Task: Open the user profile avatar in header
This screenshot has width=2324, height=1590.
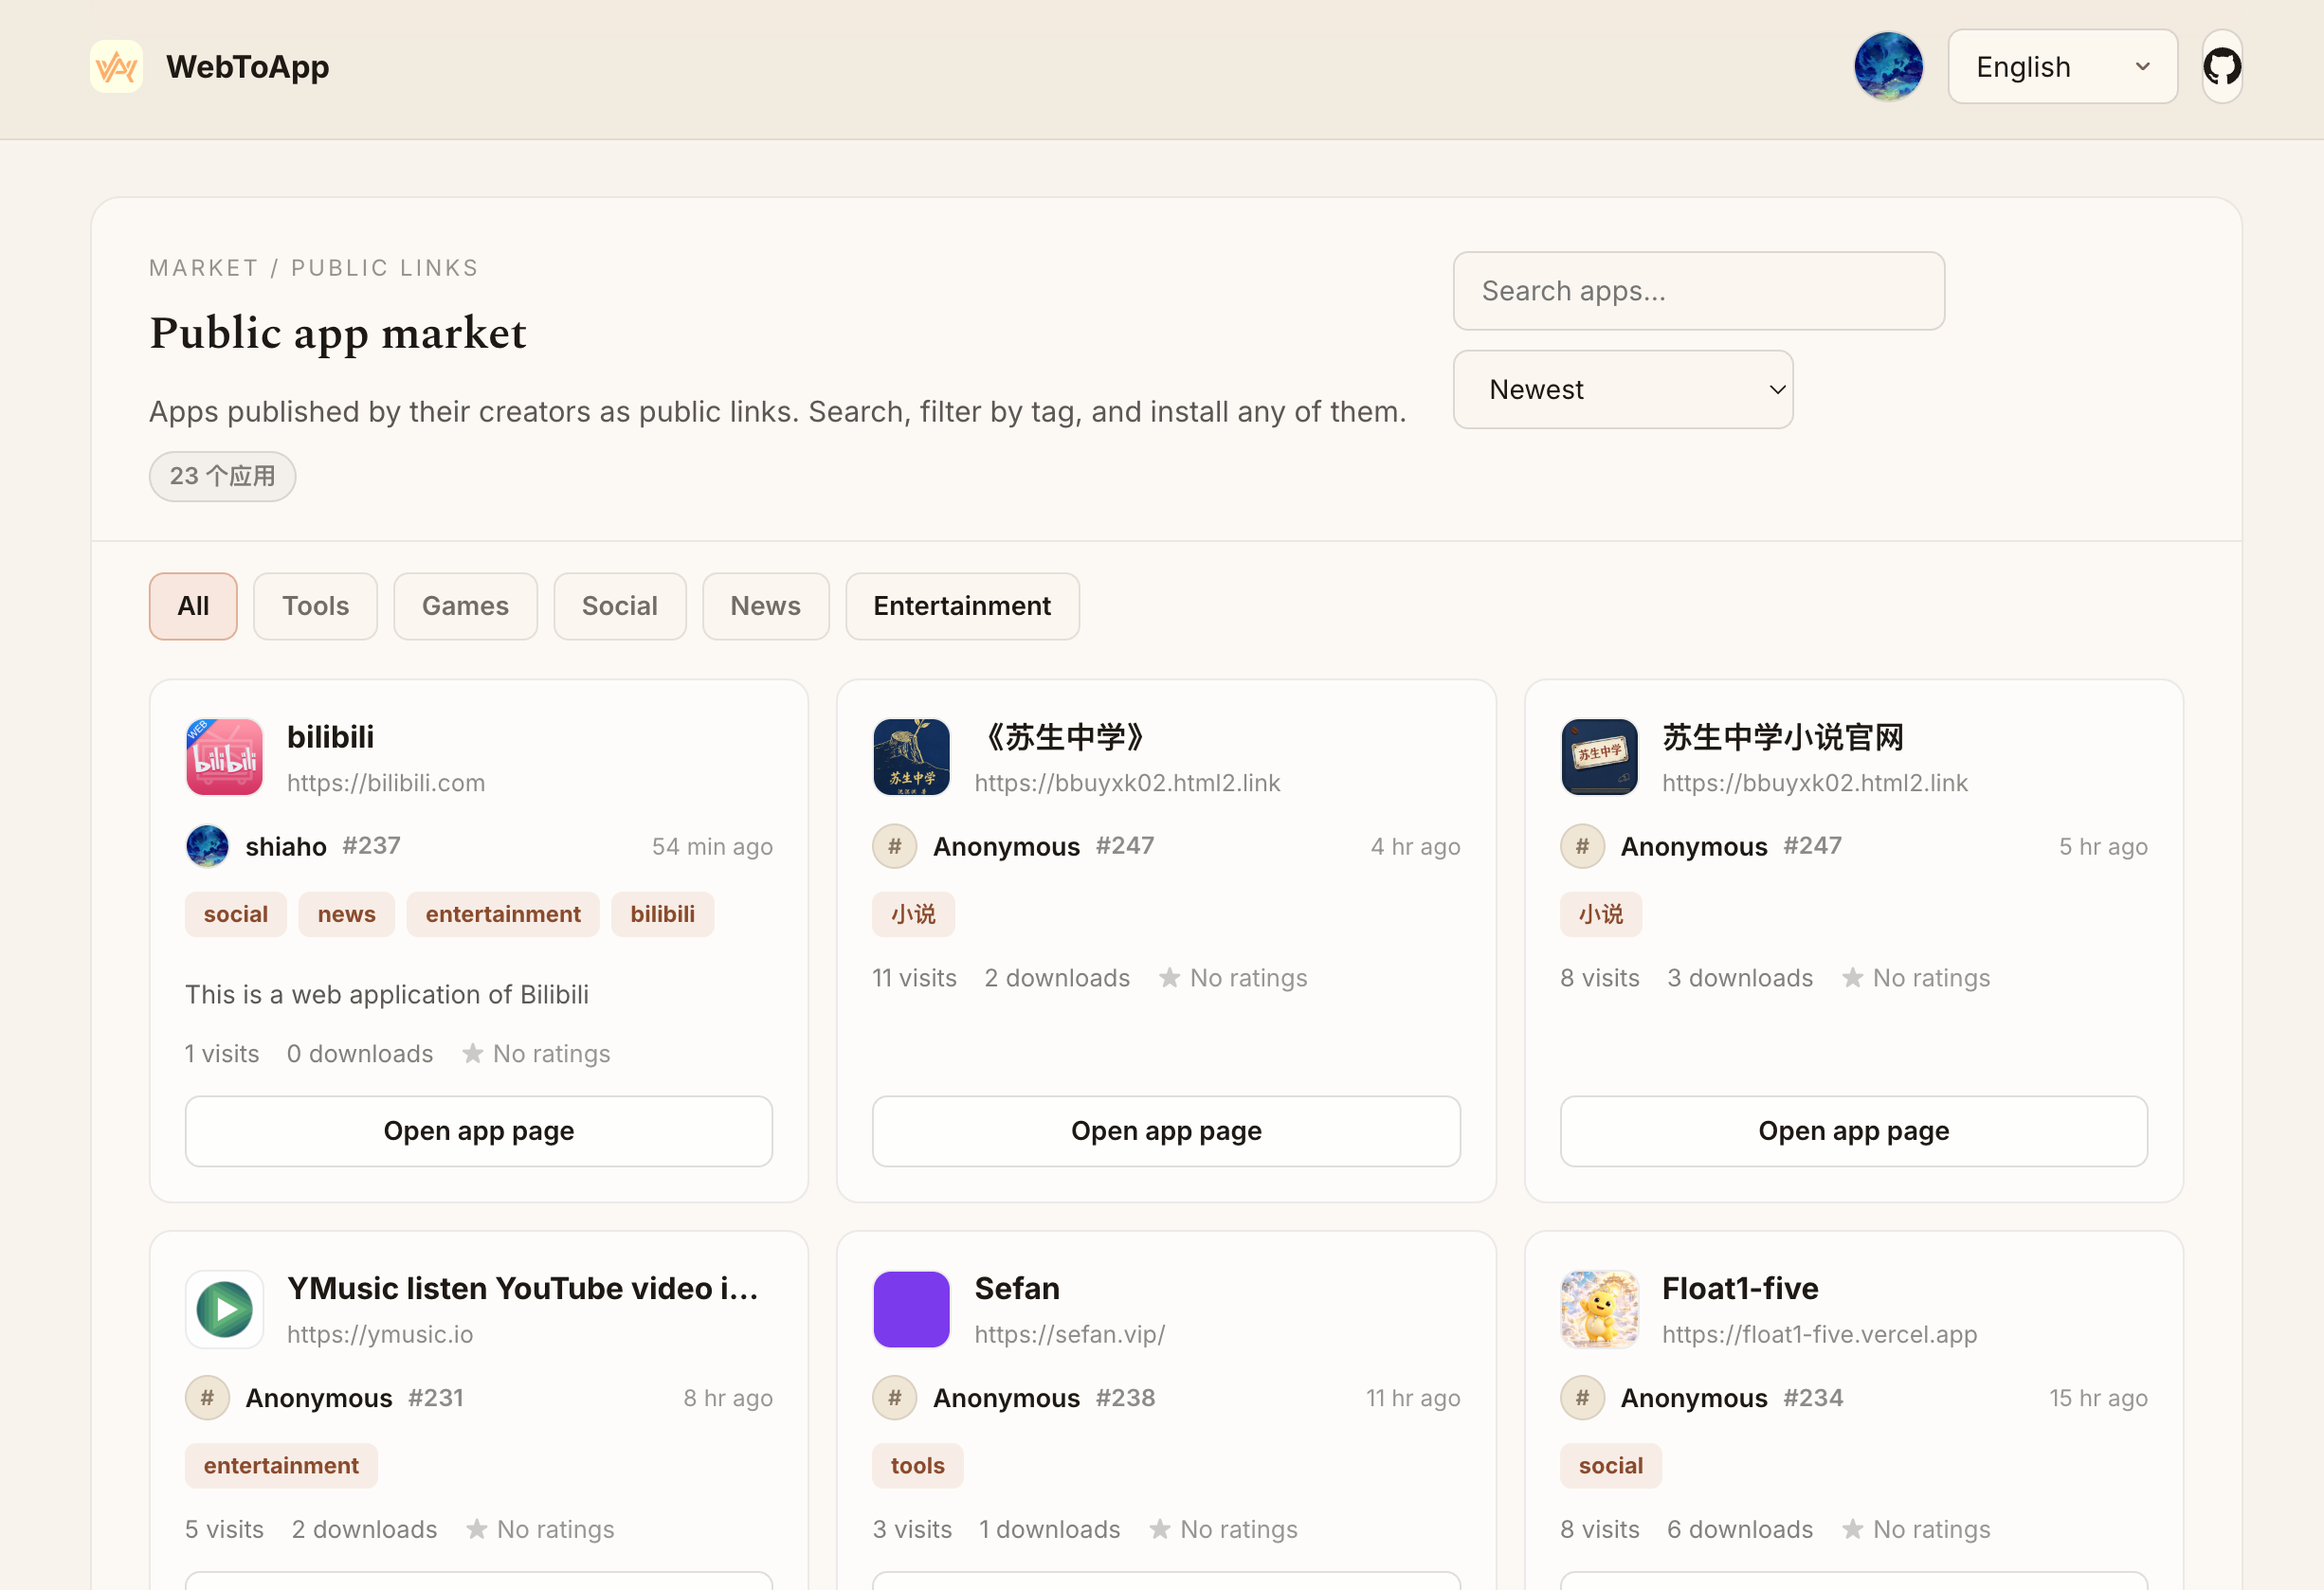Action: (1888, 67)
